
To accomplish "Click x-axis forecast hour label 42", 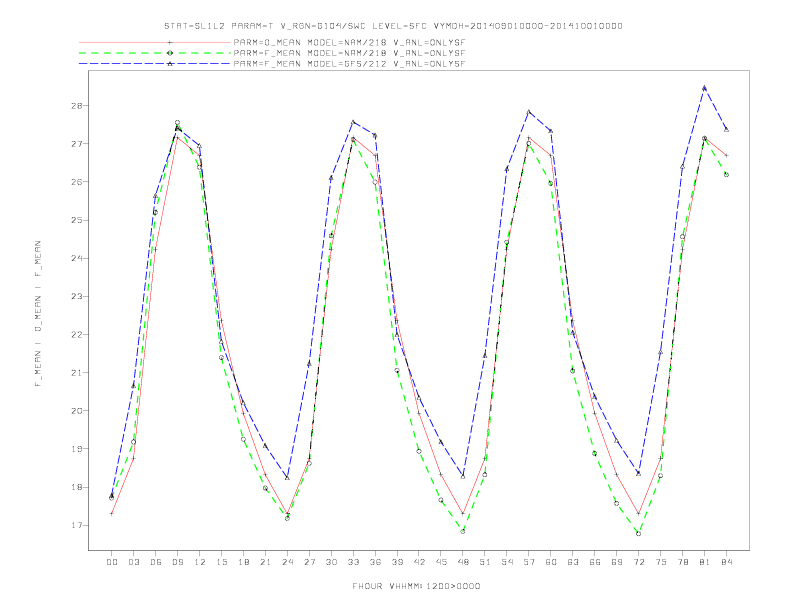I will [419, 562].
